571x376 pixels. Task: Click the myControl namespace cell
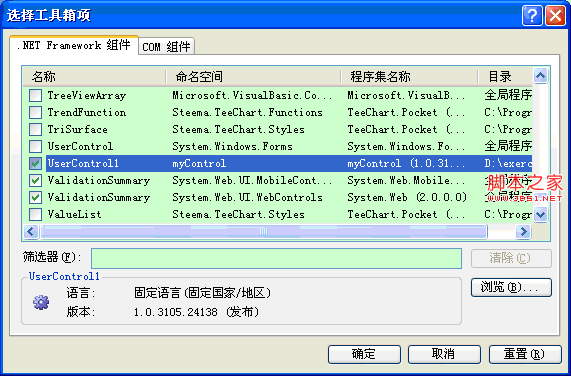(199, 163)
